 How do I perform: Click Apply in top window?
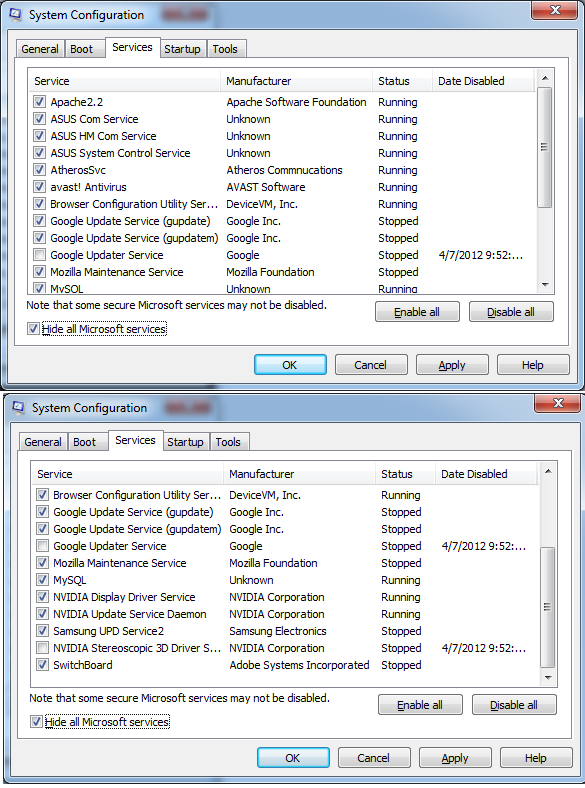coord(452,365)
